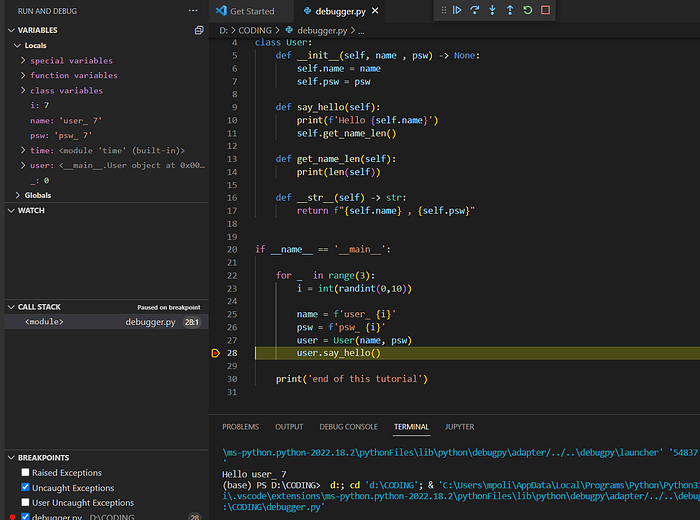Disable the debugger.py breakpoint checkbox
Screen dimensions: 700x520
point(25,516)
